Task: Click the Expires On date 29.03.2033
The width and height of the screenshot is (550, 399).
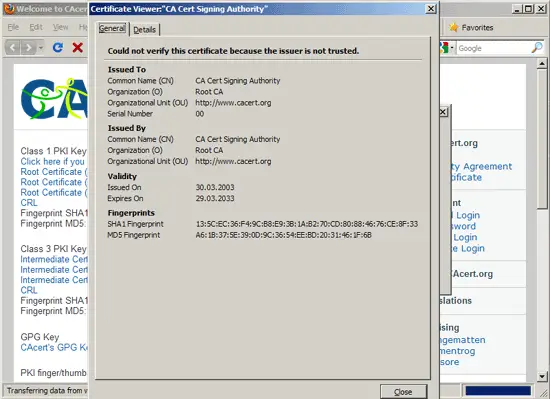Action: 215,198
